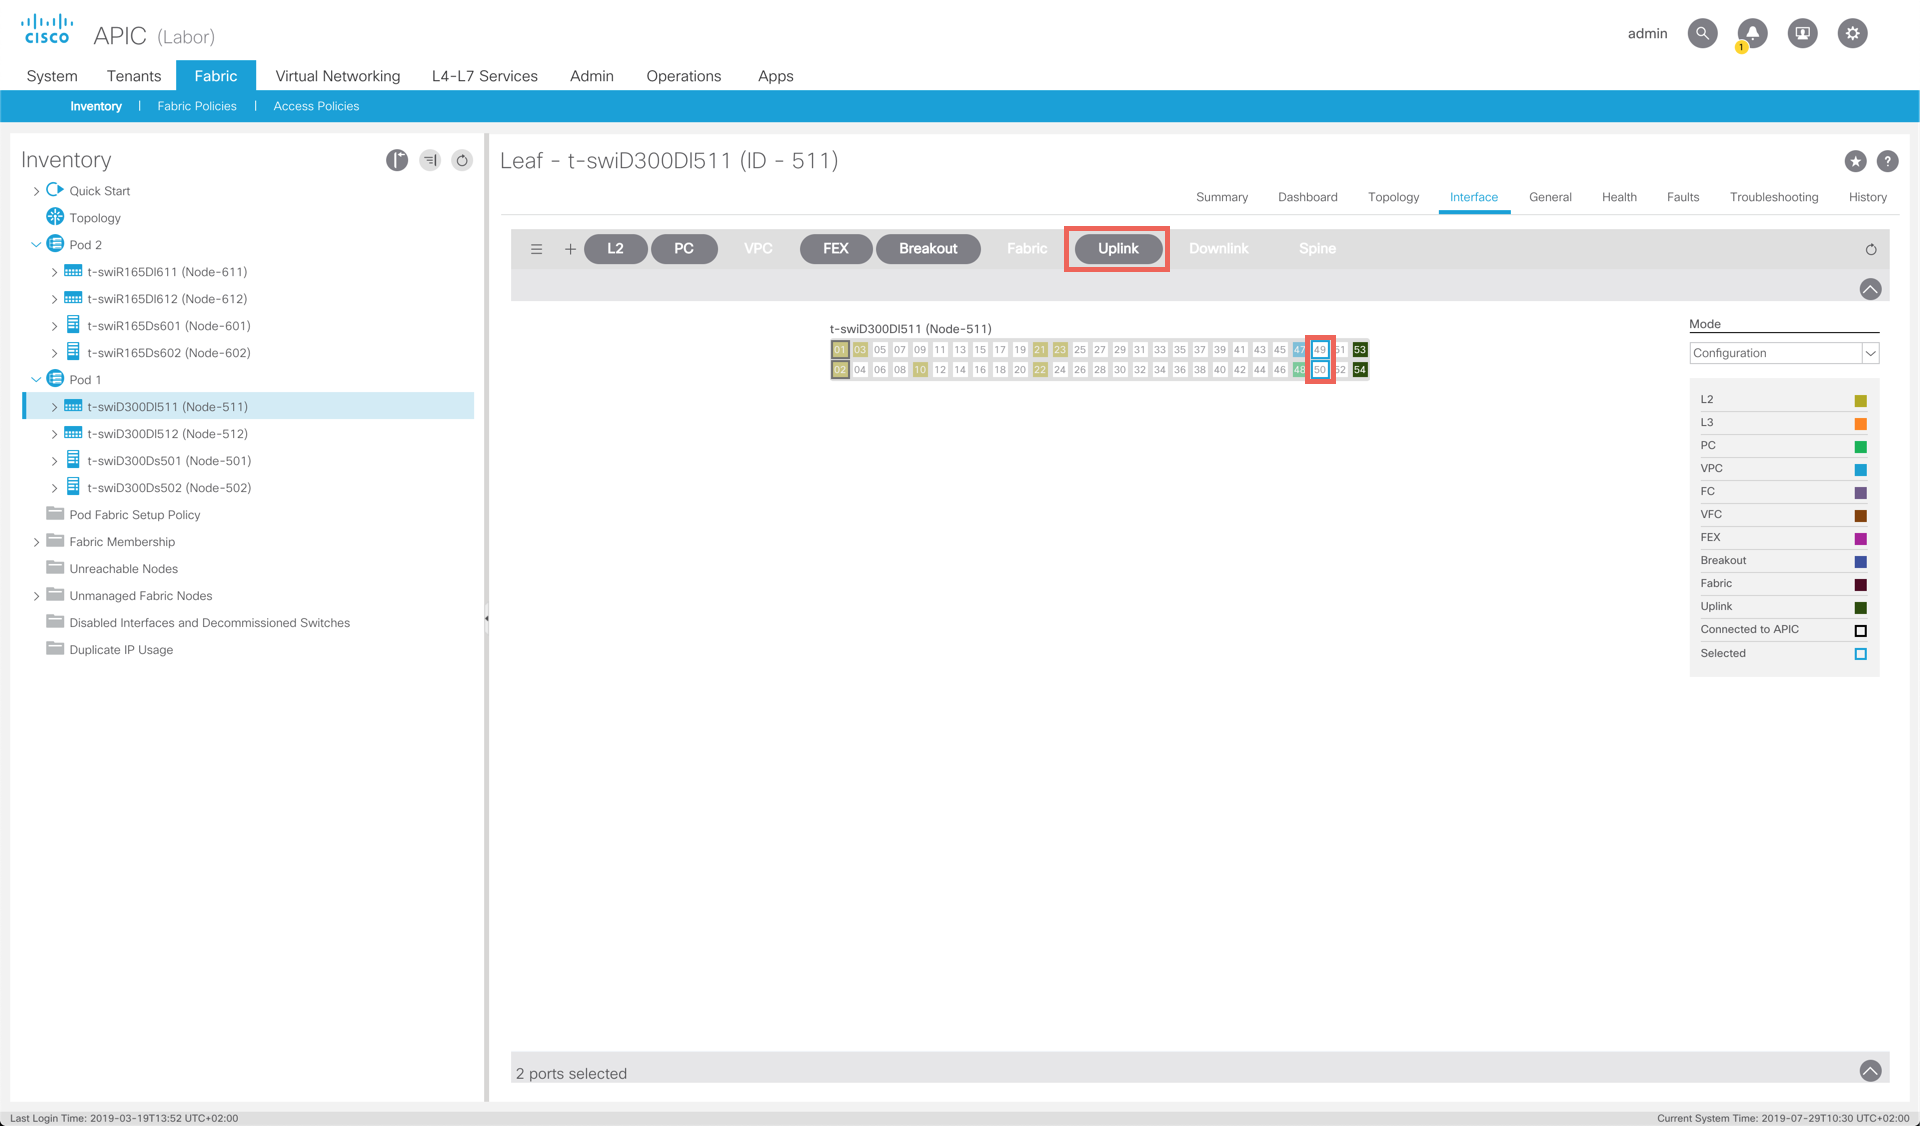Switch to the Topology tab
This screenshot has height=1126, width=1921.
(x=1393, y=197)
